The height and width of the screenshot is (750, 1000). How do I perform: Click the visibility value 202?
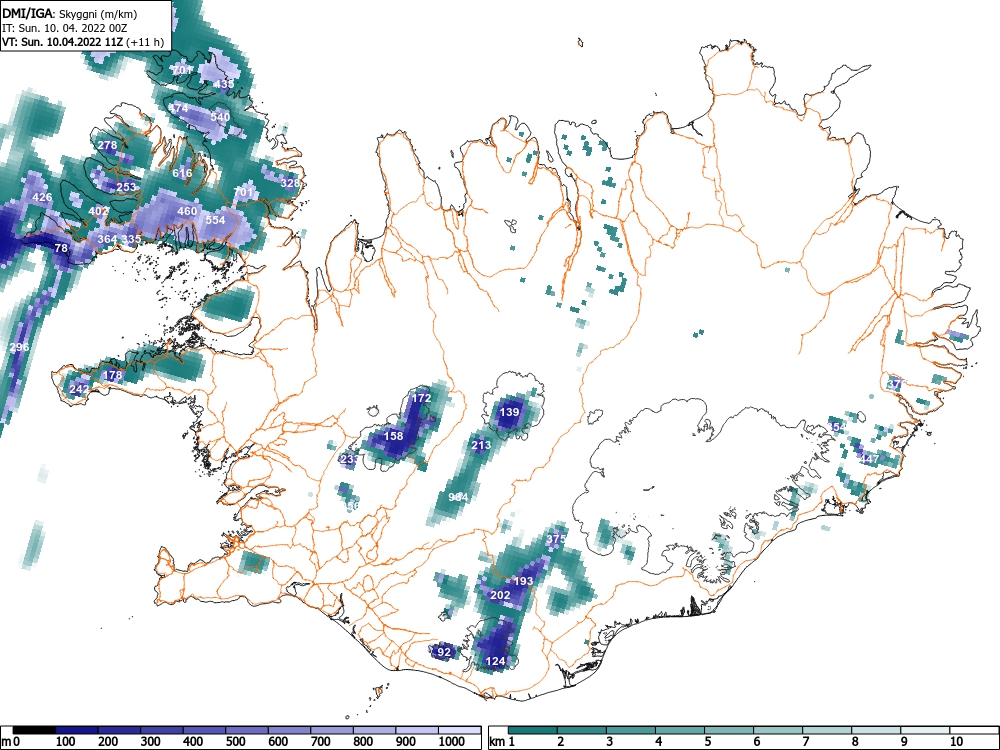tap(500, 595)
